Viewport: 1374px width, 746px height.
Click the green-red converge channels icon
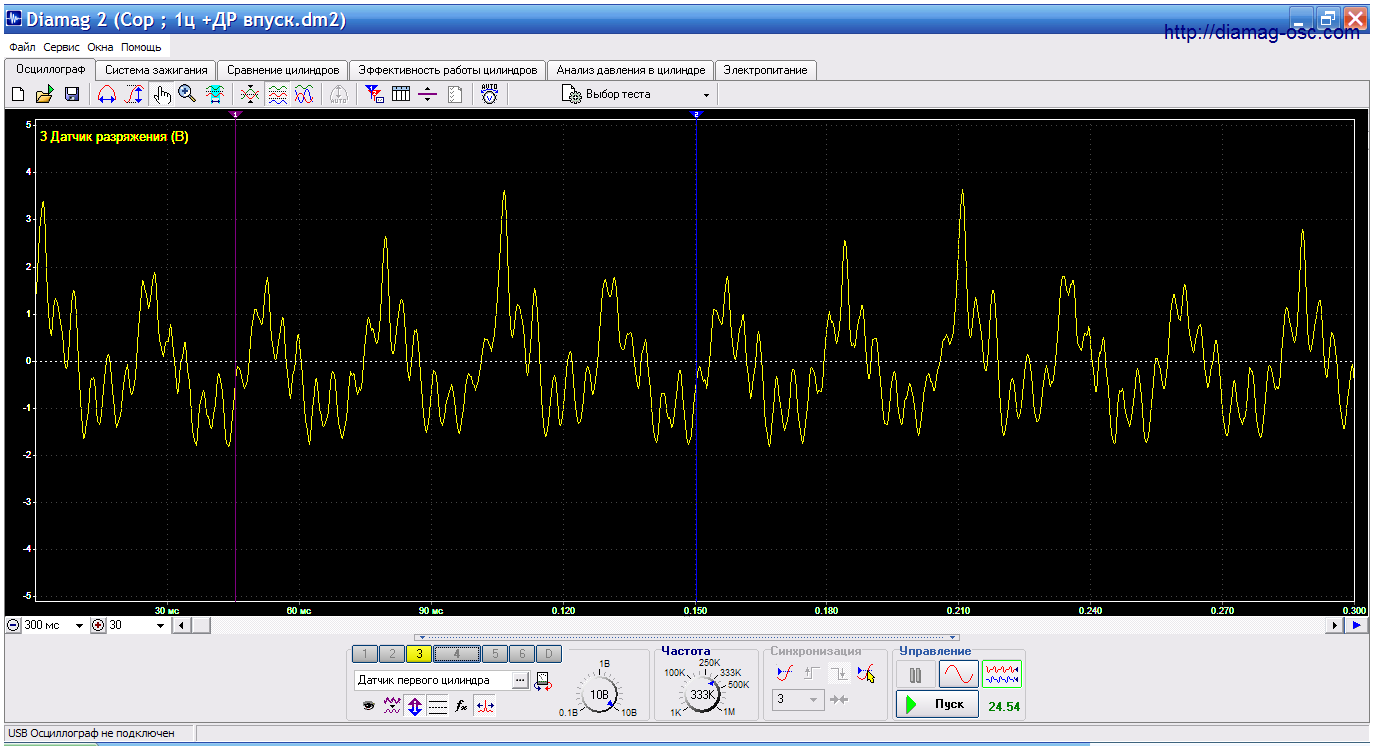[x=250, y=94]
